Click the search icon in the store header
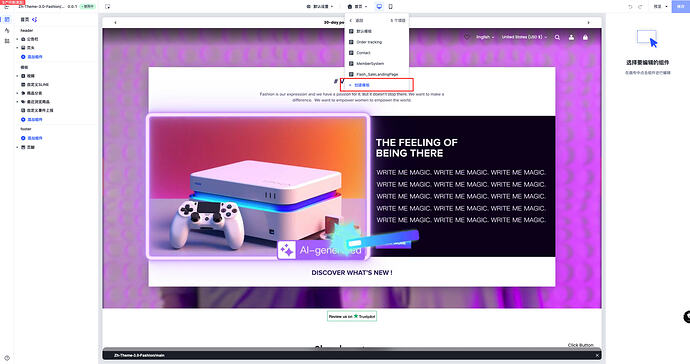Image resolution: width=690 pixels, height=364 pixels. click(x=558, y=37)
